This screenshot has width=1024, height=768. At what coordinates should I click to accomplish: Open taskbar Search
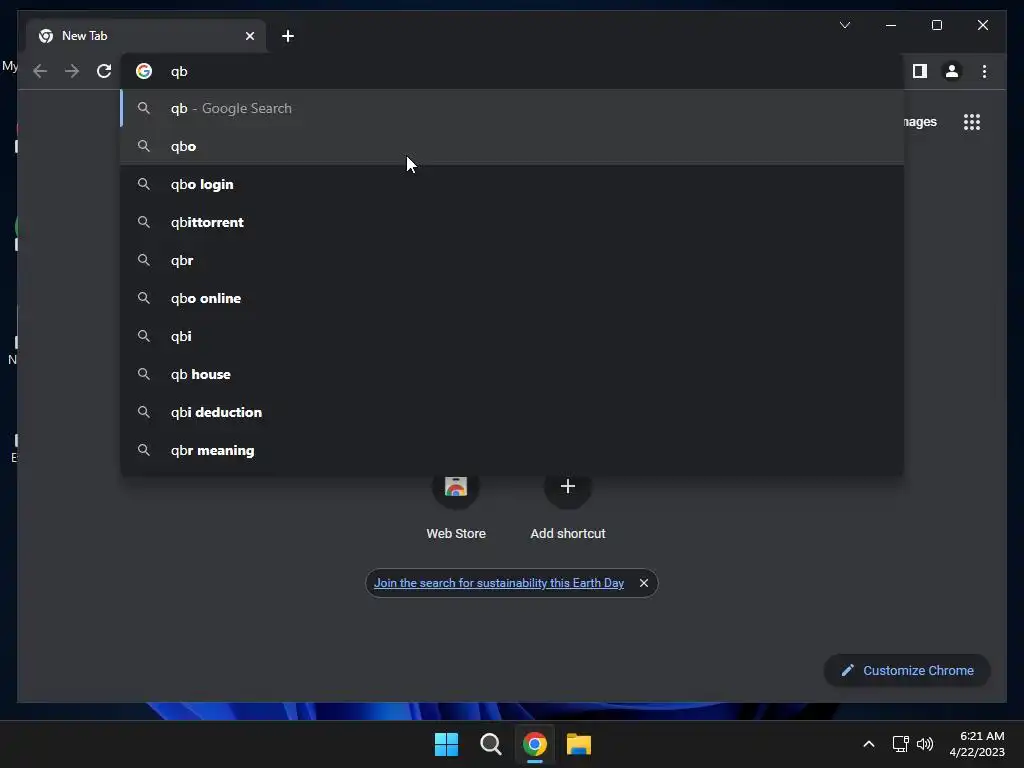pos(490,744)
